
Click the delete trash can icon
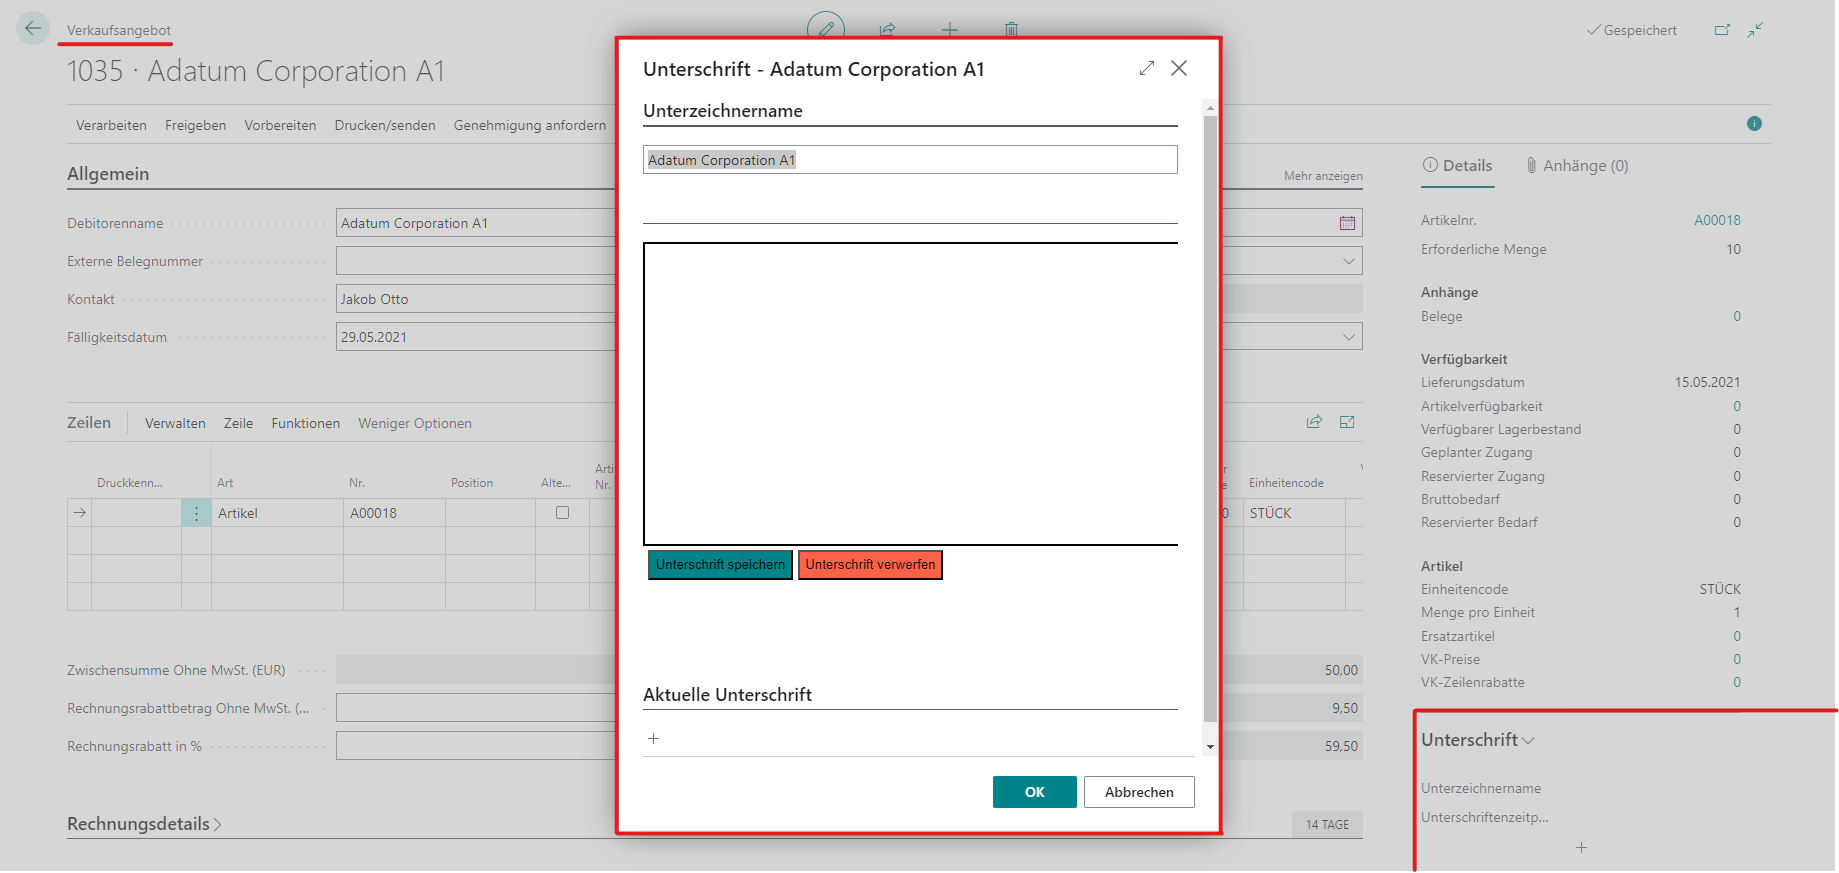pos(1011,29)
